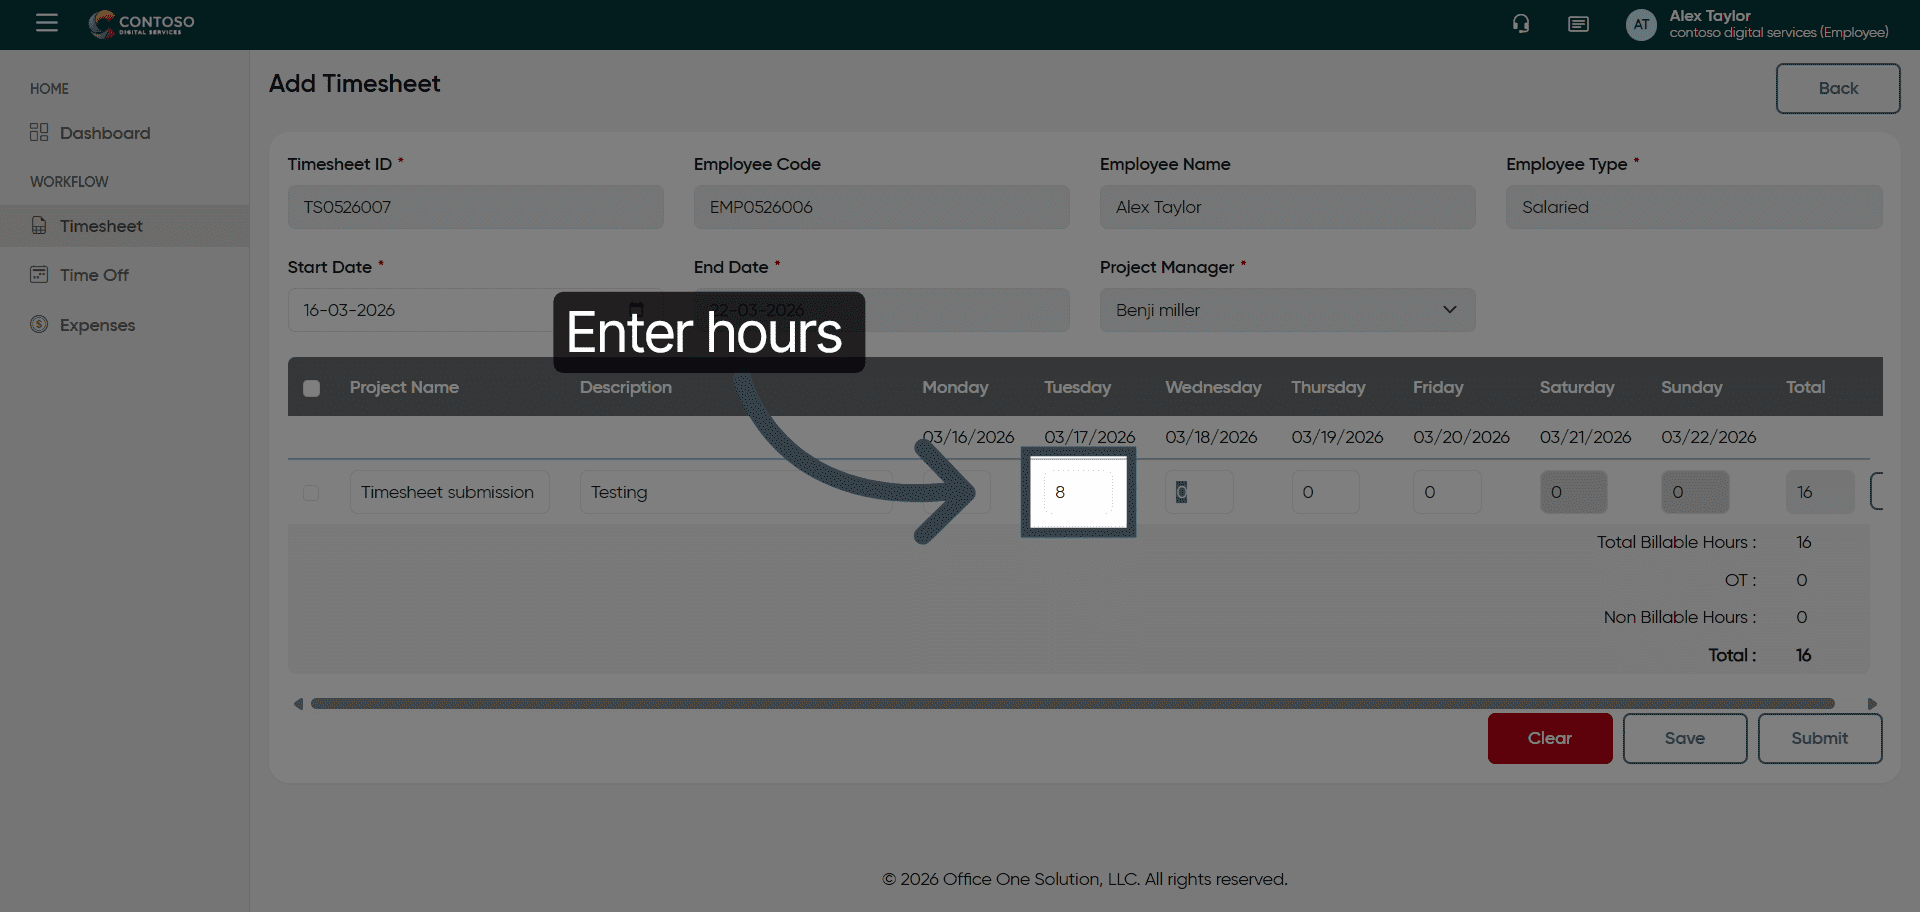
Task: Click the horizontal table scrollbar
Action: (x=1071, y=704)
